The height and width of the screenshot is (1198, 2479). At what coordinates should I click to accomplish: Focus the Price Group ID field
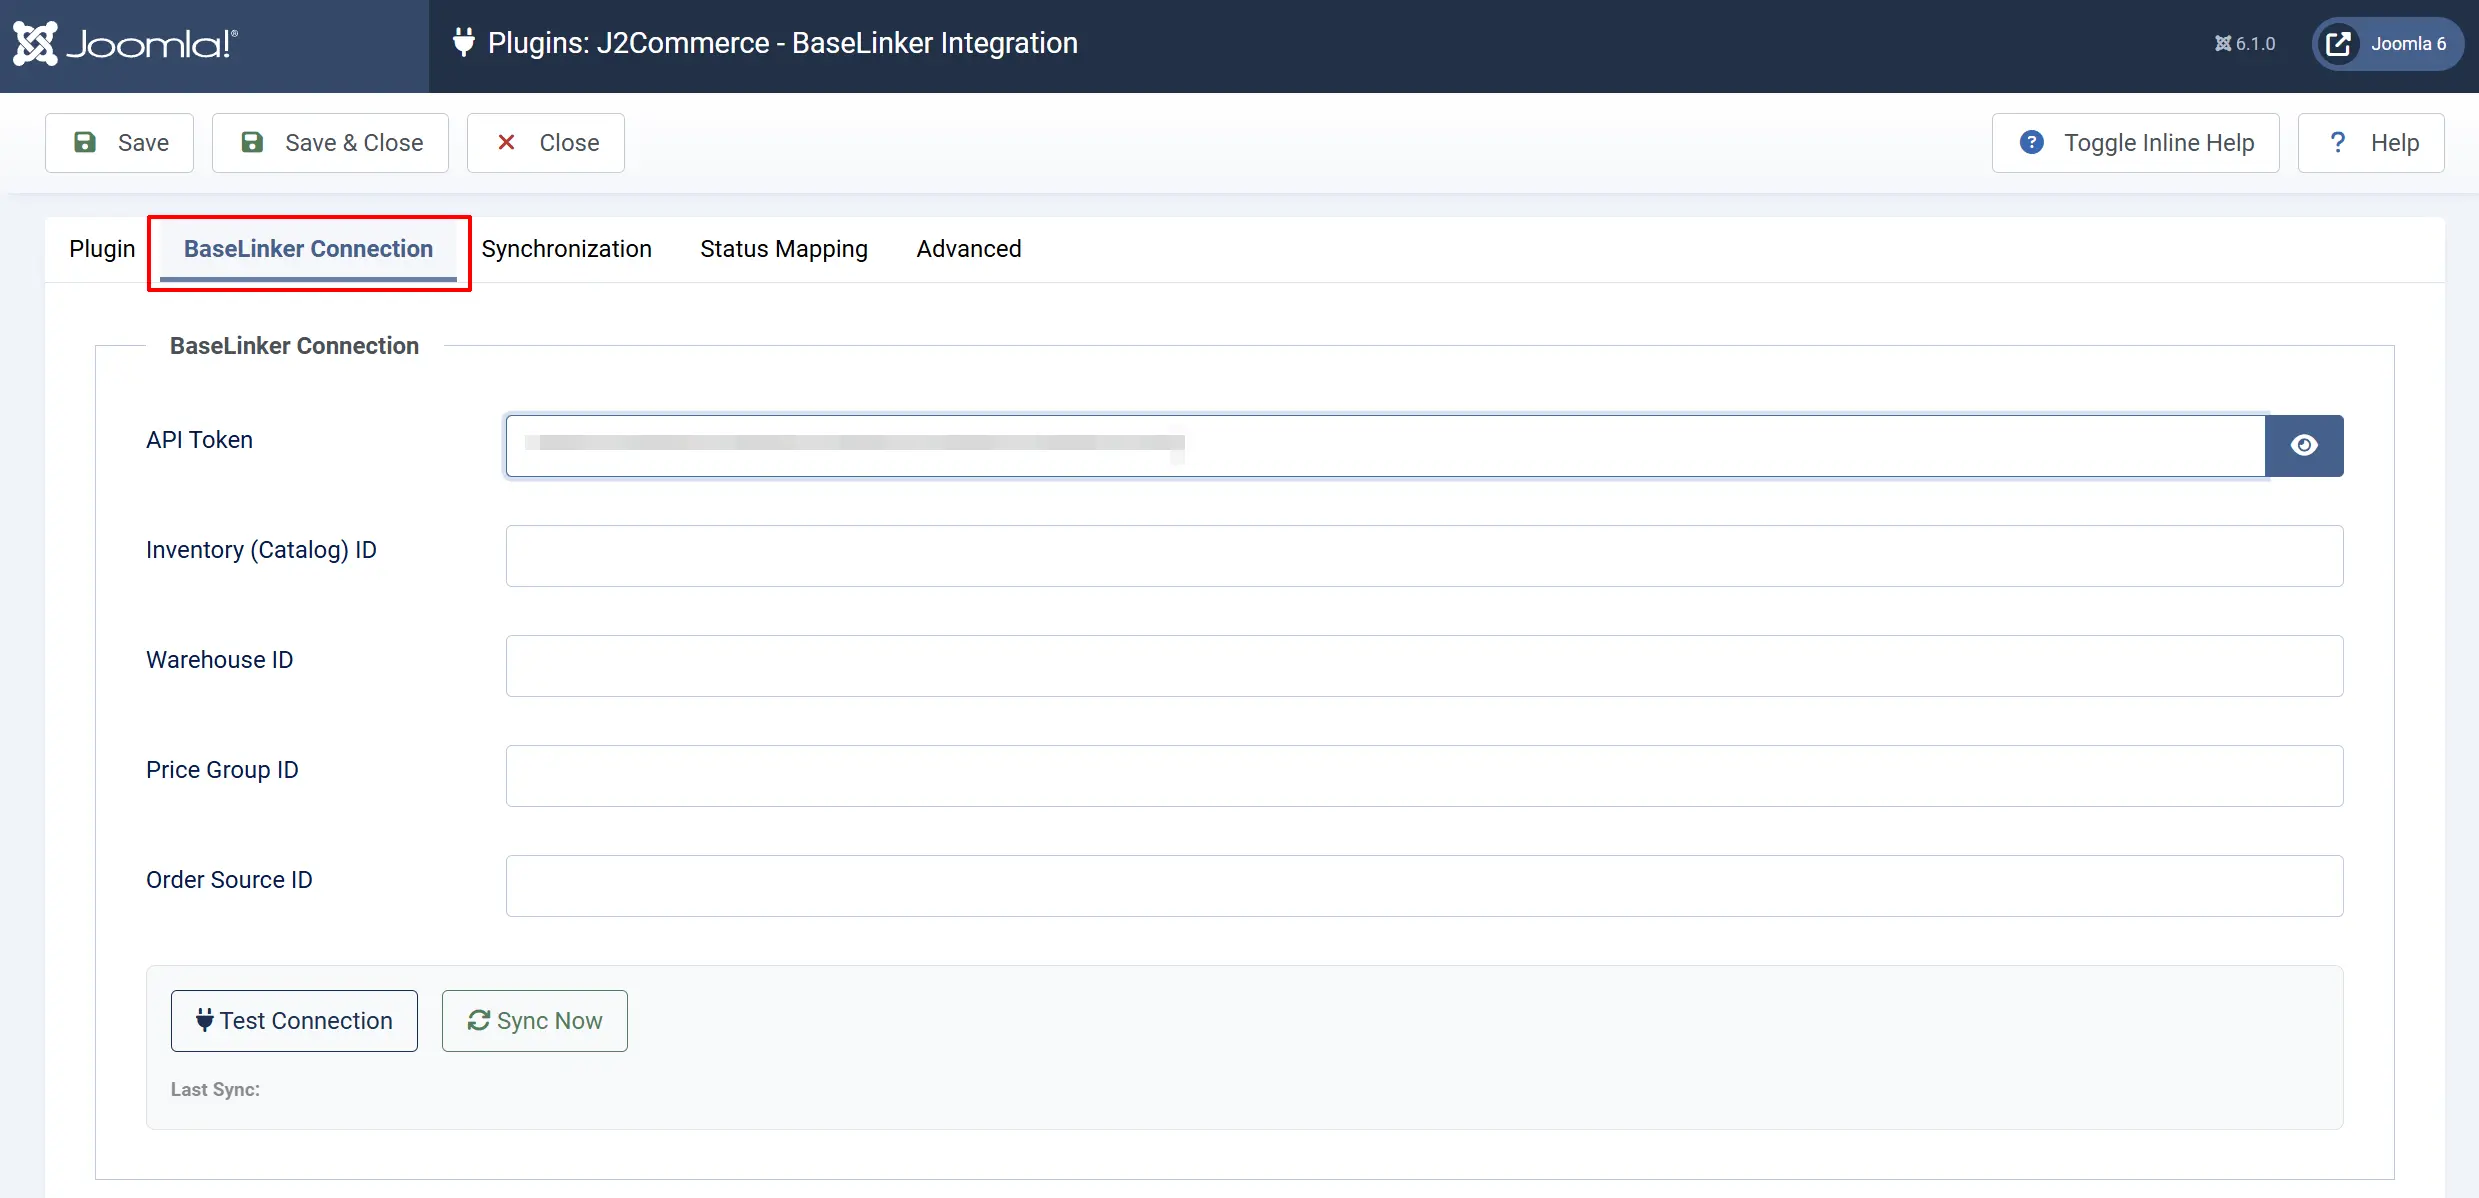point(1424,776)
